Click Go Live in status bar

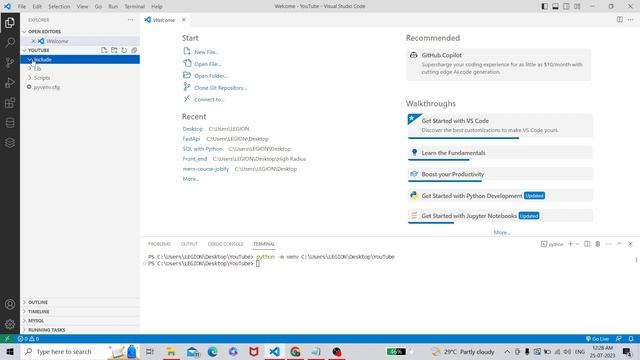pos(597,339)
